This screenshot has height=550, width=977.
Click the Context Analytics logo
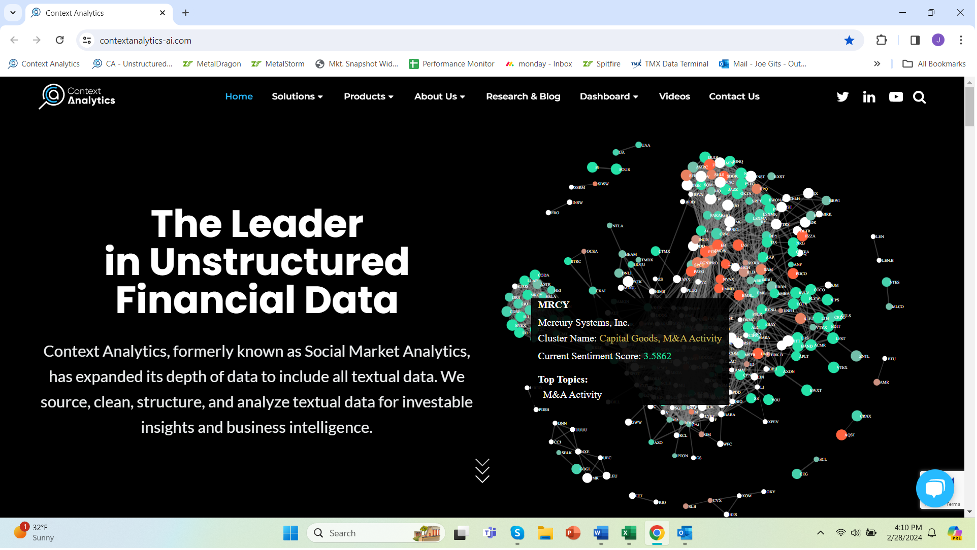click(x=77, y=97)
